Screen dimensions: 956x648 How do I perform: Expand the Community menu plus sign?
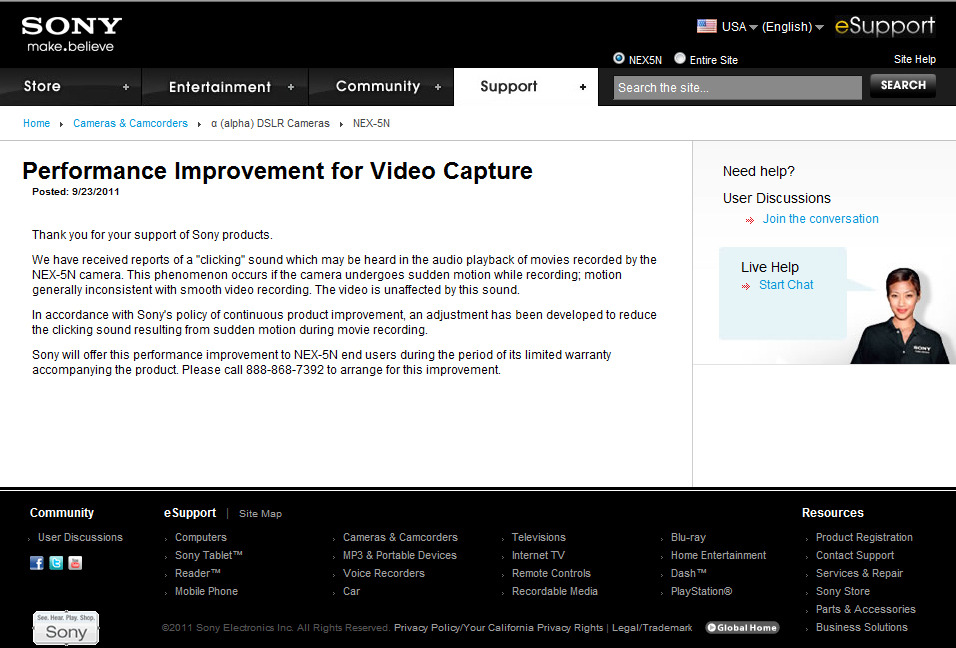tap(438, 87)
